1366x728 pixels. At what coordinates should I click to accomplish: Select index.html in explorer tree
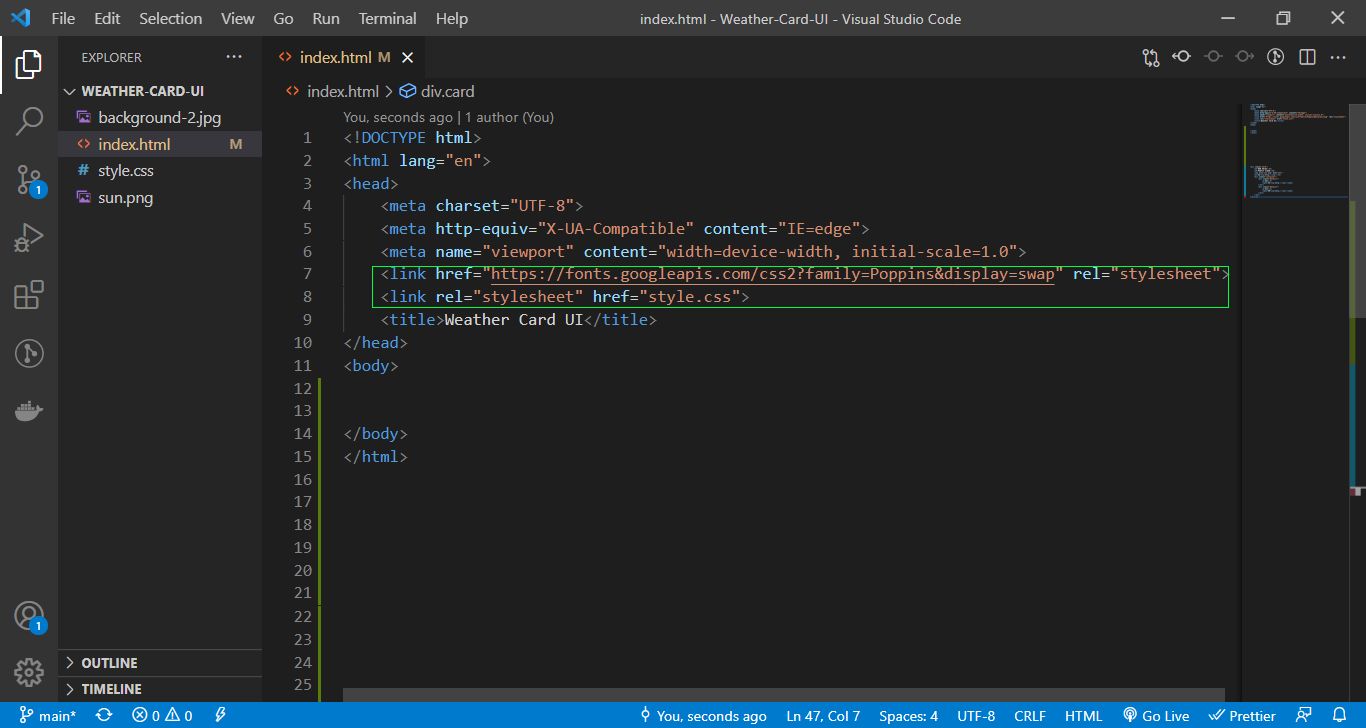[x=160, y=144]
